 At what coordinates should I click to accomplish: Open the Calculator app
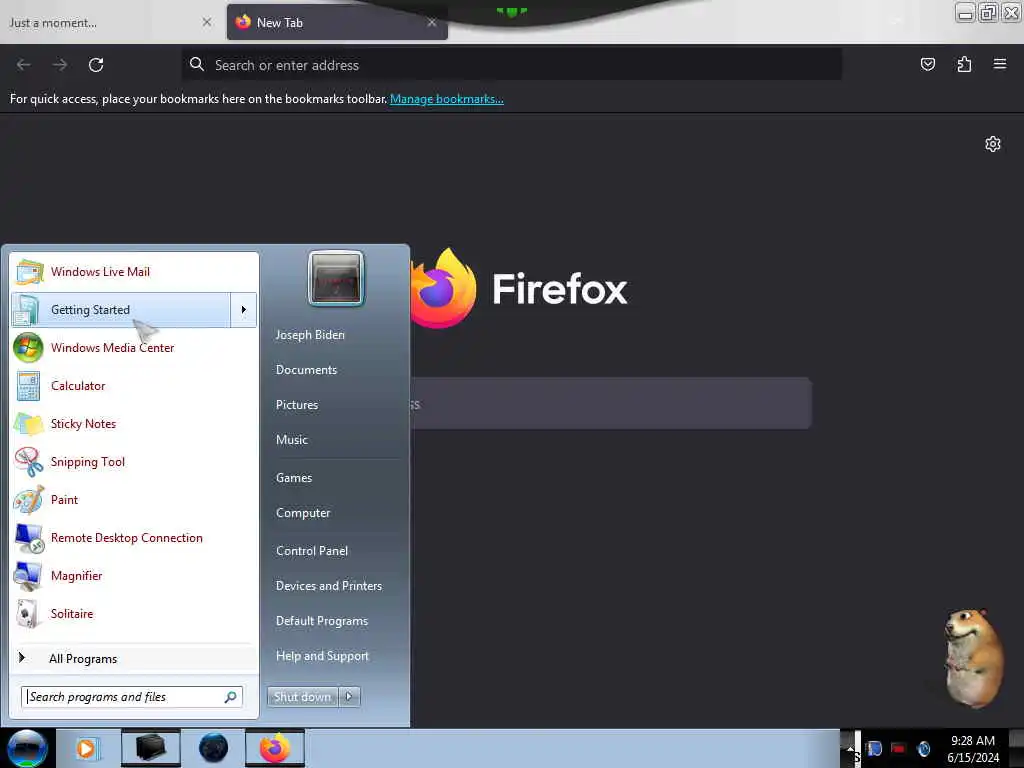coord(134,385)
